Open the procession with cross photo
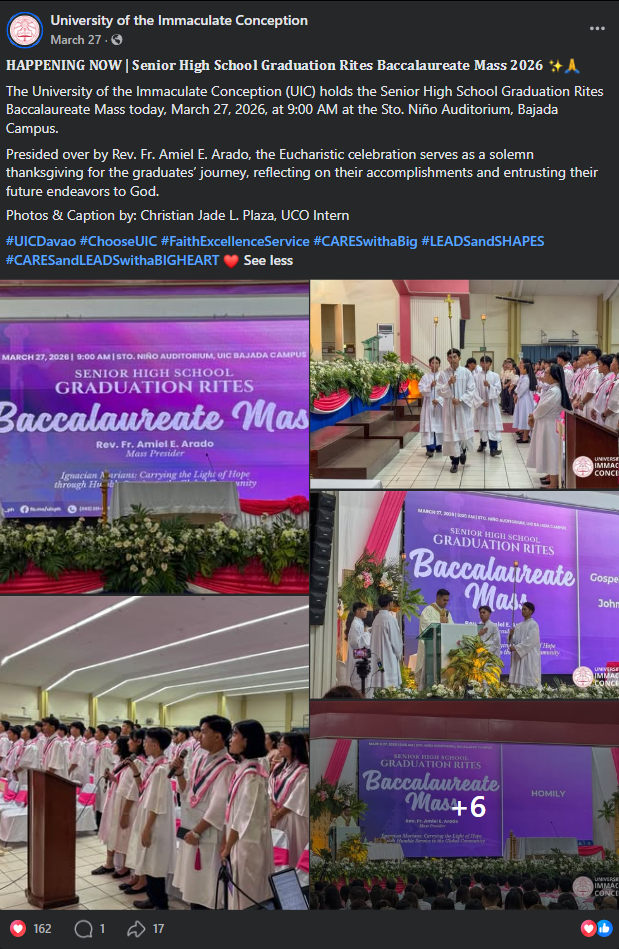Screen dimensions: 619x949 465,384
